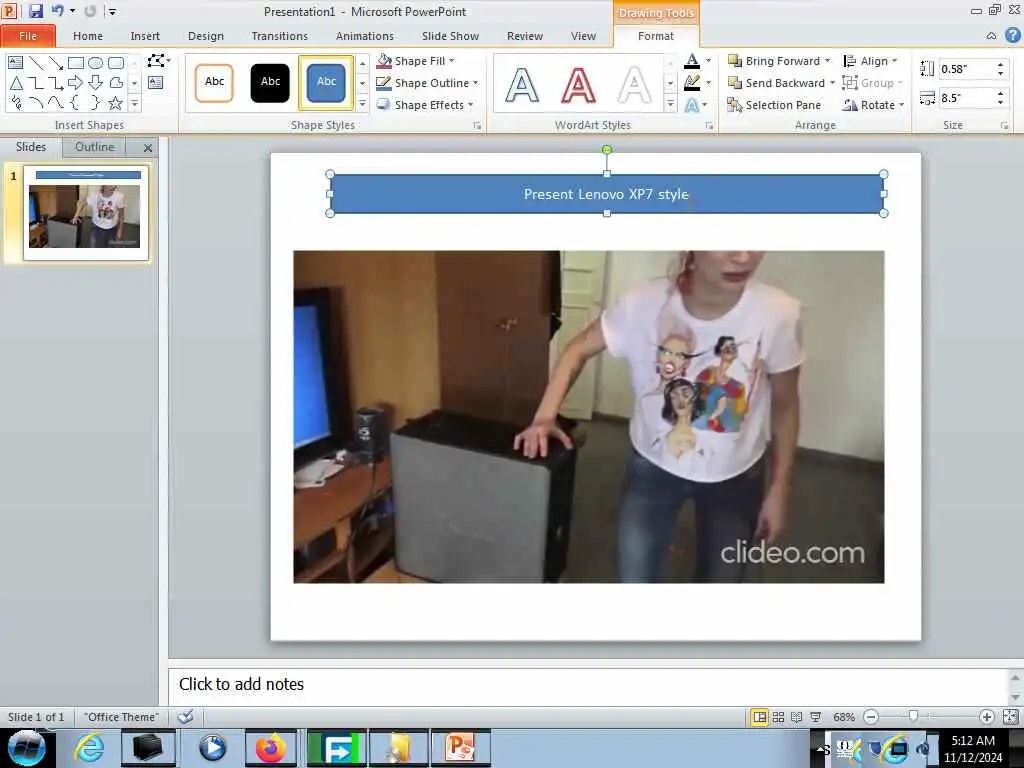
Task: Click the Text Outline pen icon
Action: click(692, 83)
